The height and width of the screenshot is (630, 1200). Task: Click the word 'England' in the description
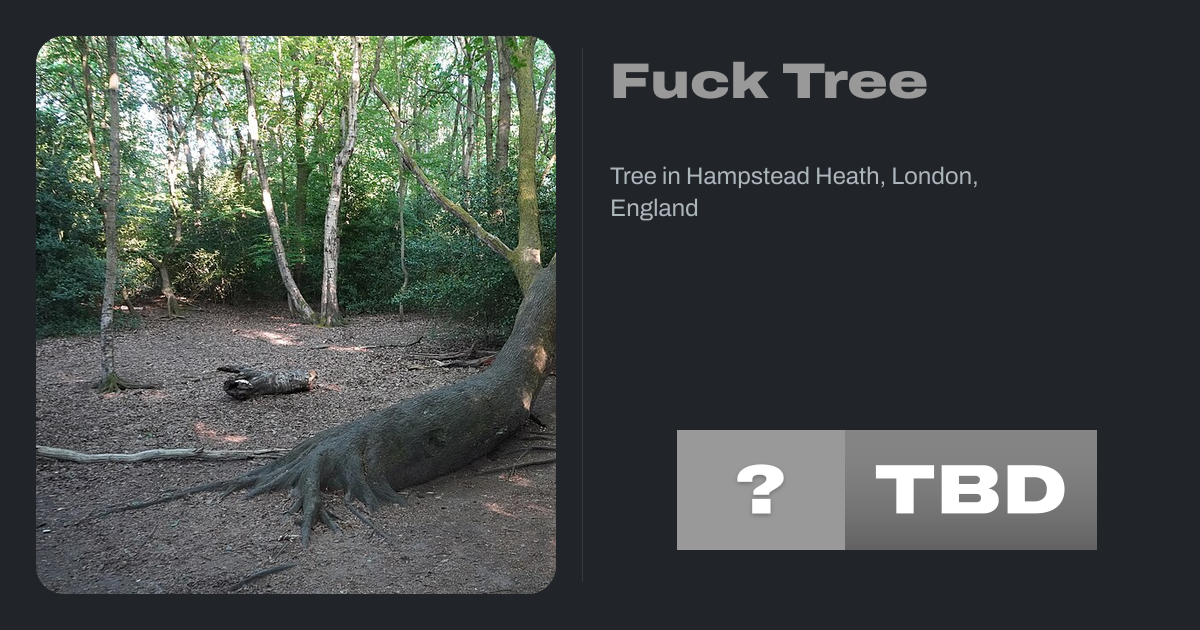pyautogui.click(x=654, y=209)
